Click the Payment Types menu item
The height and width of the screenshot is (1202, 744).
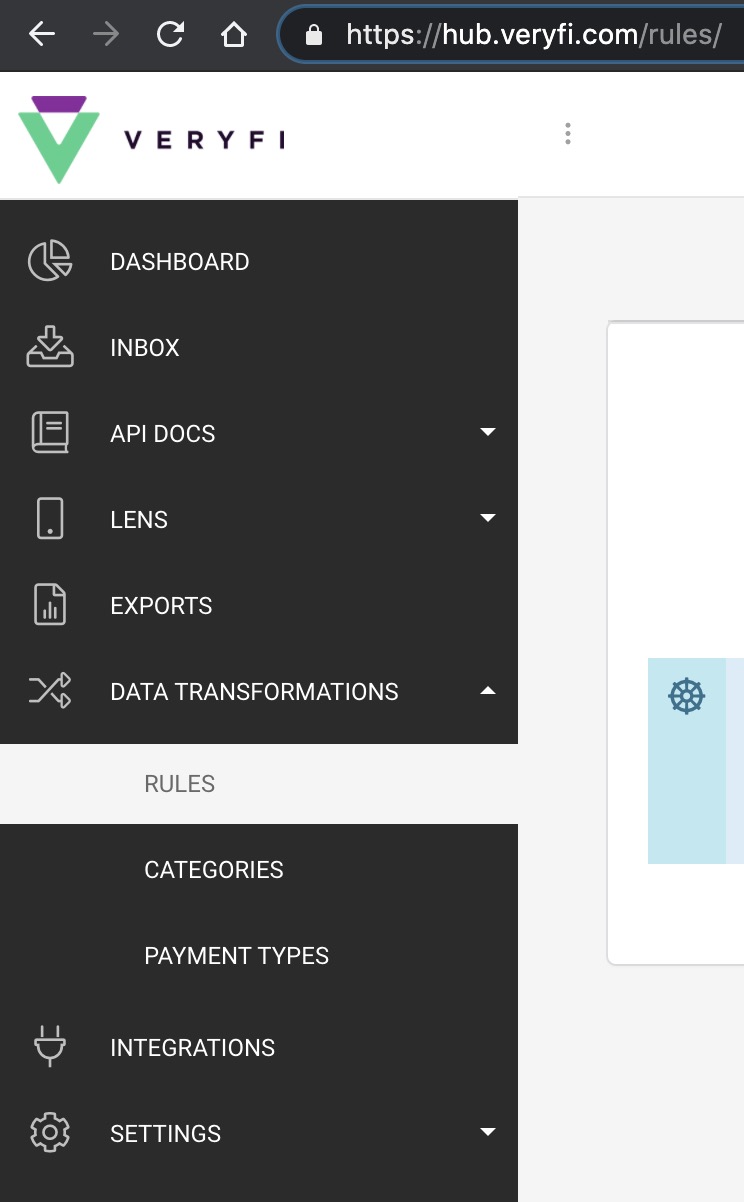[x=236, y=955]
